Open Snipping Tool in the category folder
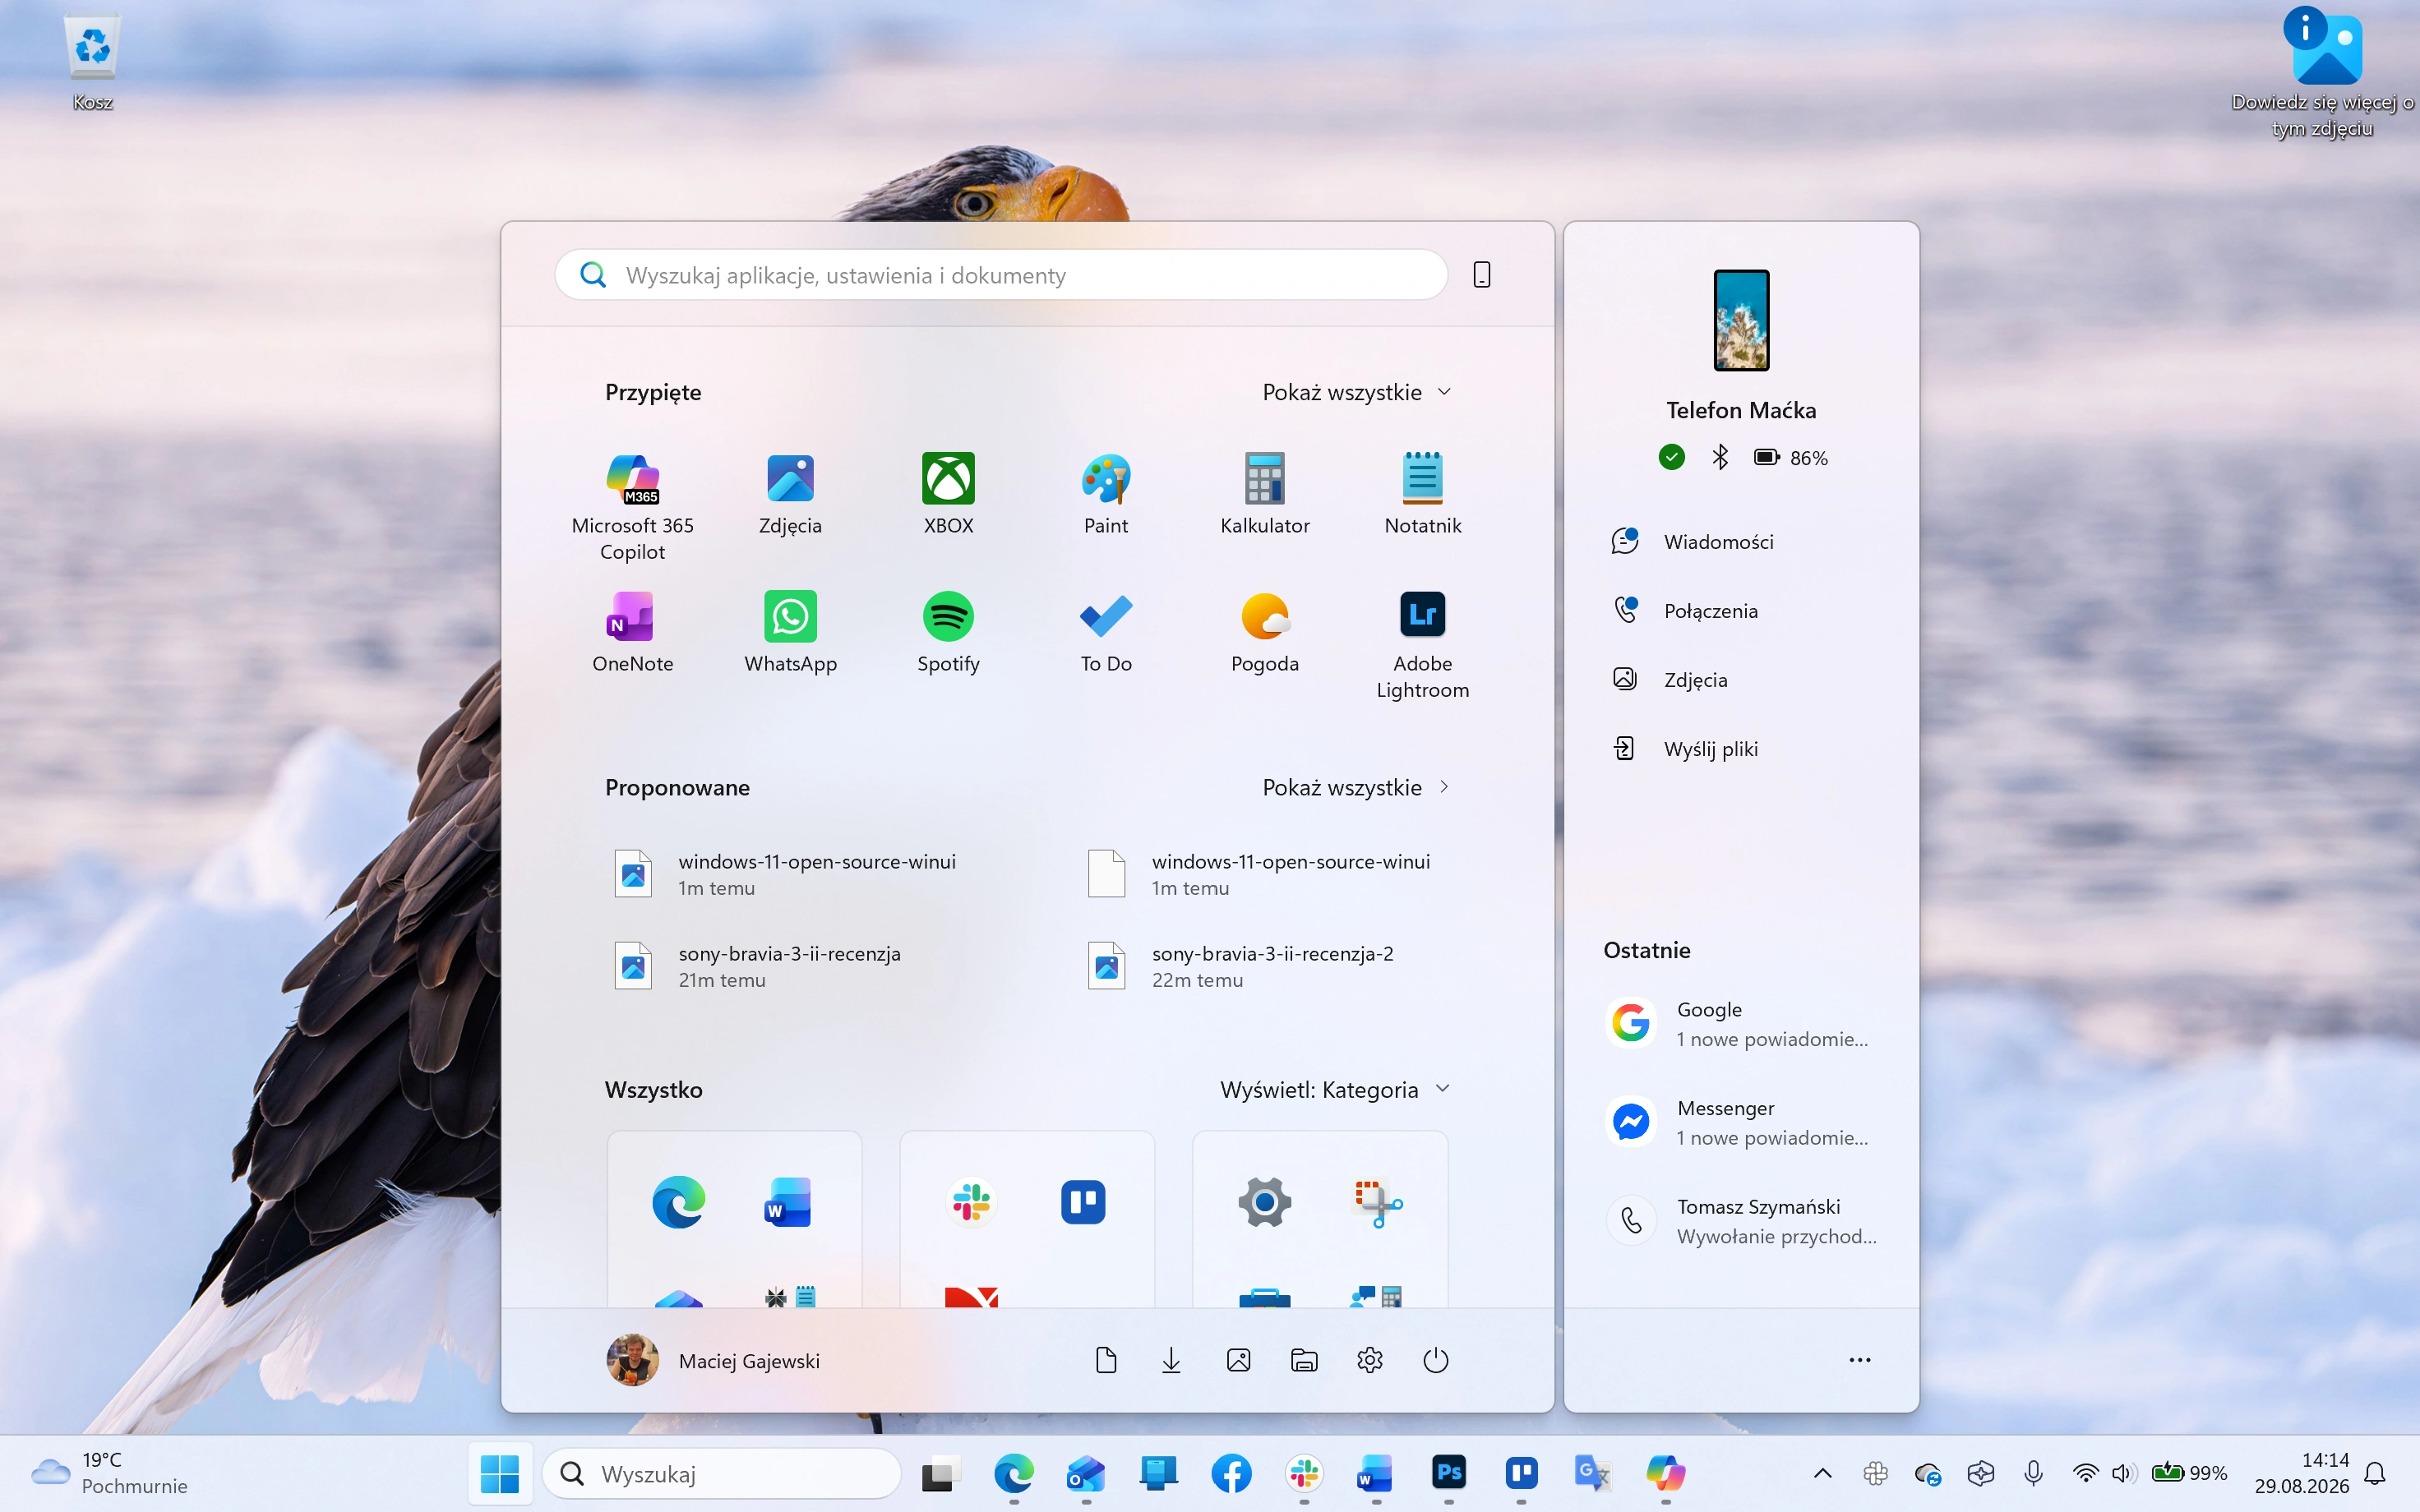Viewport: 2420px width, 1512px height. 1378,1203
